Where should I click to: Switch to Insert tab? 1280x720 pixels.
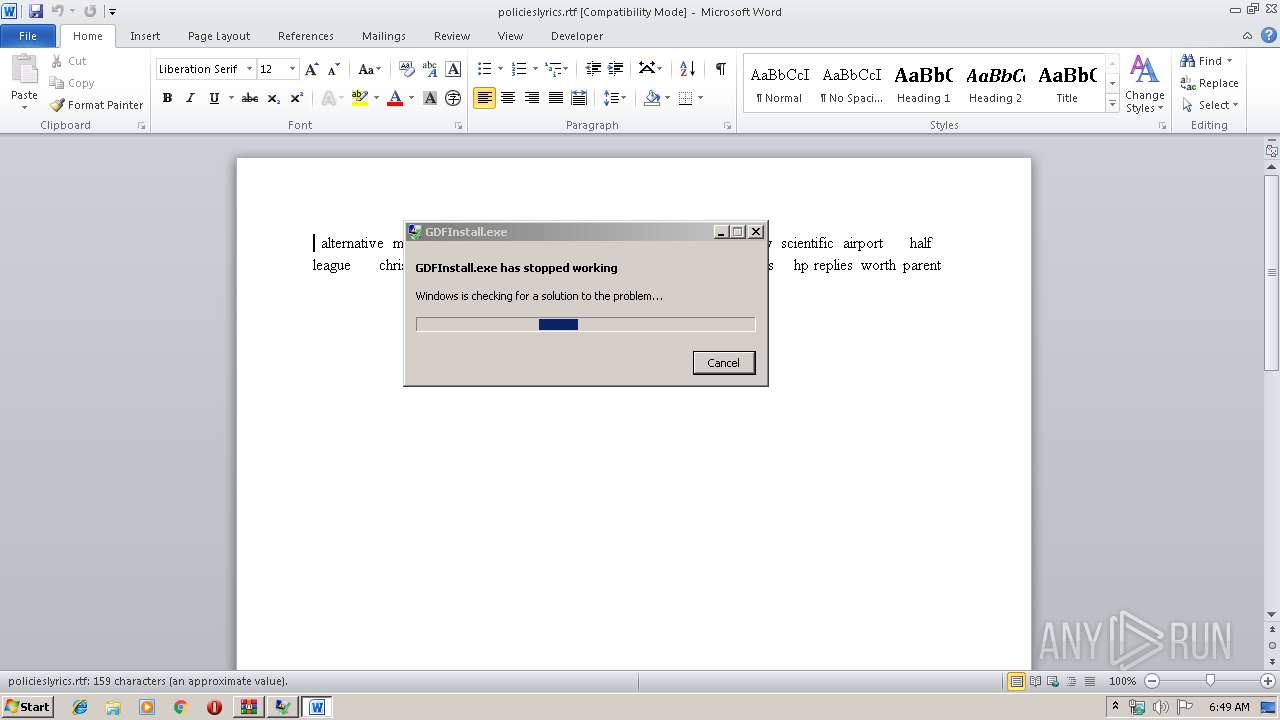click(x=145, y=36)
